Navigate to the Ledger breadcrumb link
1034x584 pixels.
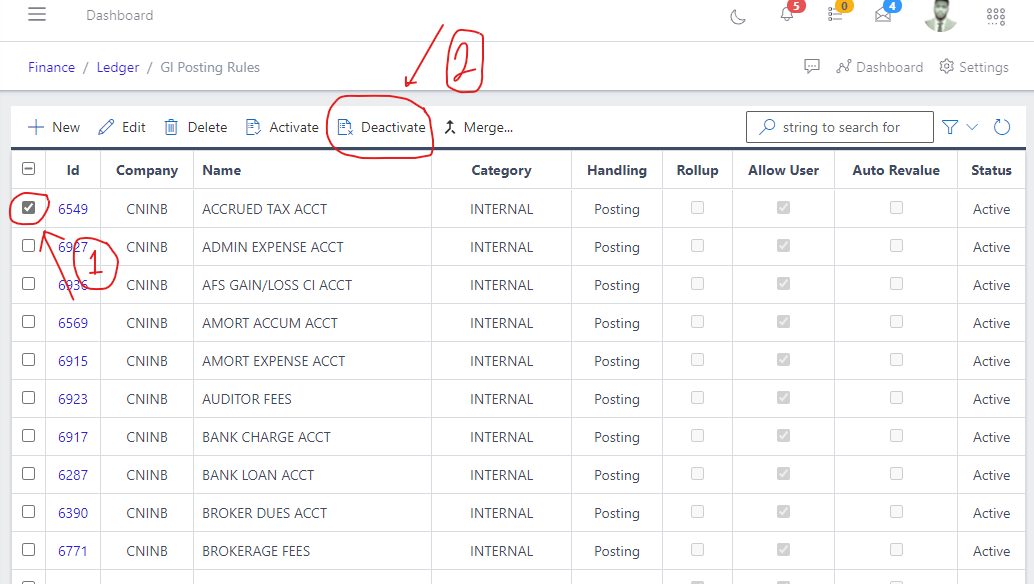[x=117, y=67]
